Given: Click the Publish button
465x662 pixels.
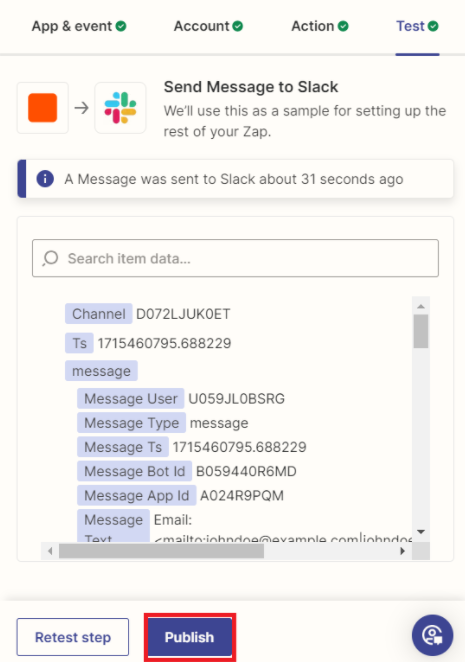Looking at the screenshot, I should click(x=190, y=637).
